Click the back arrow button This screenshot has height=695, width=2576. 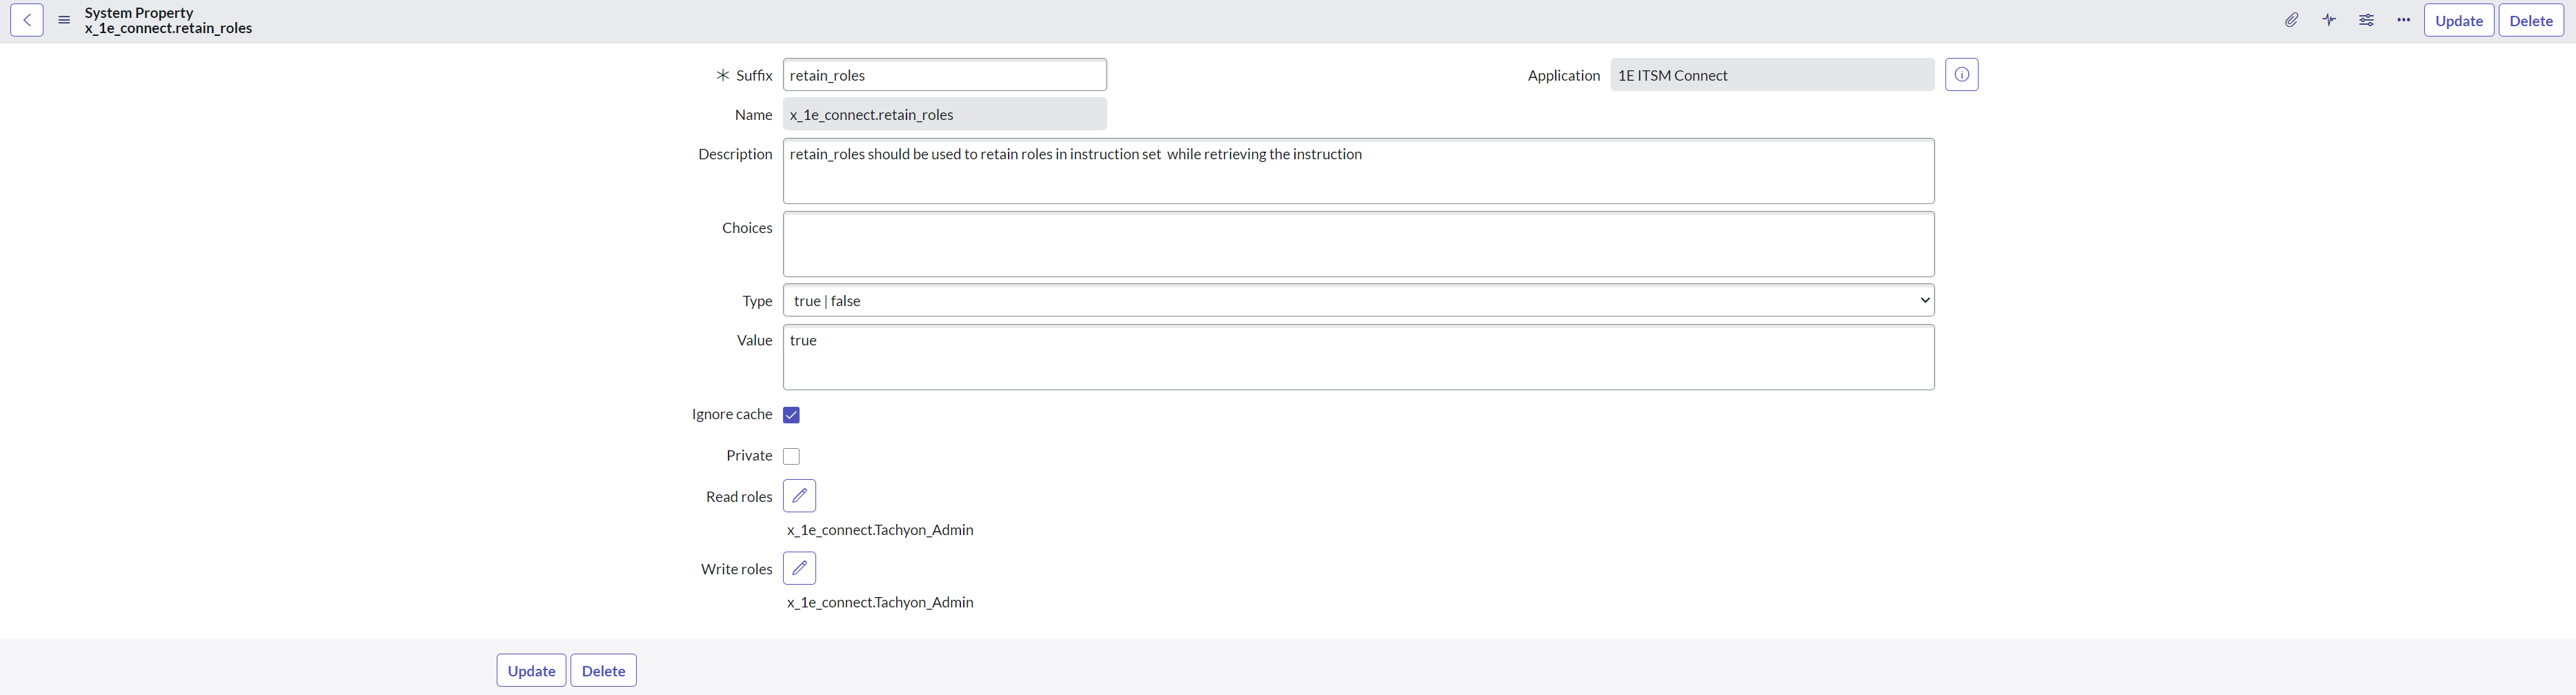(27, 20)
